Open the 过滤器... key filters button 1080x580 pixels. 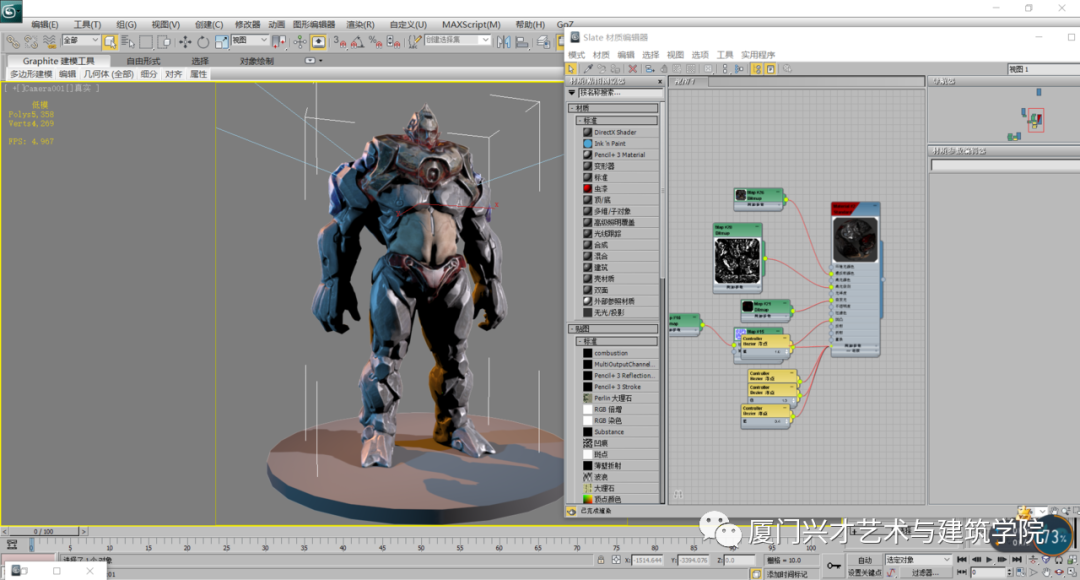[926, 572]
